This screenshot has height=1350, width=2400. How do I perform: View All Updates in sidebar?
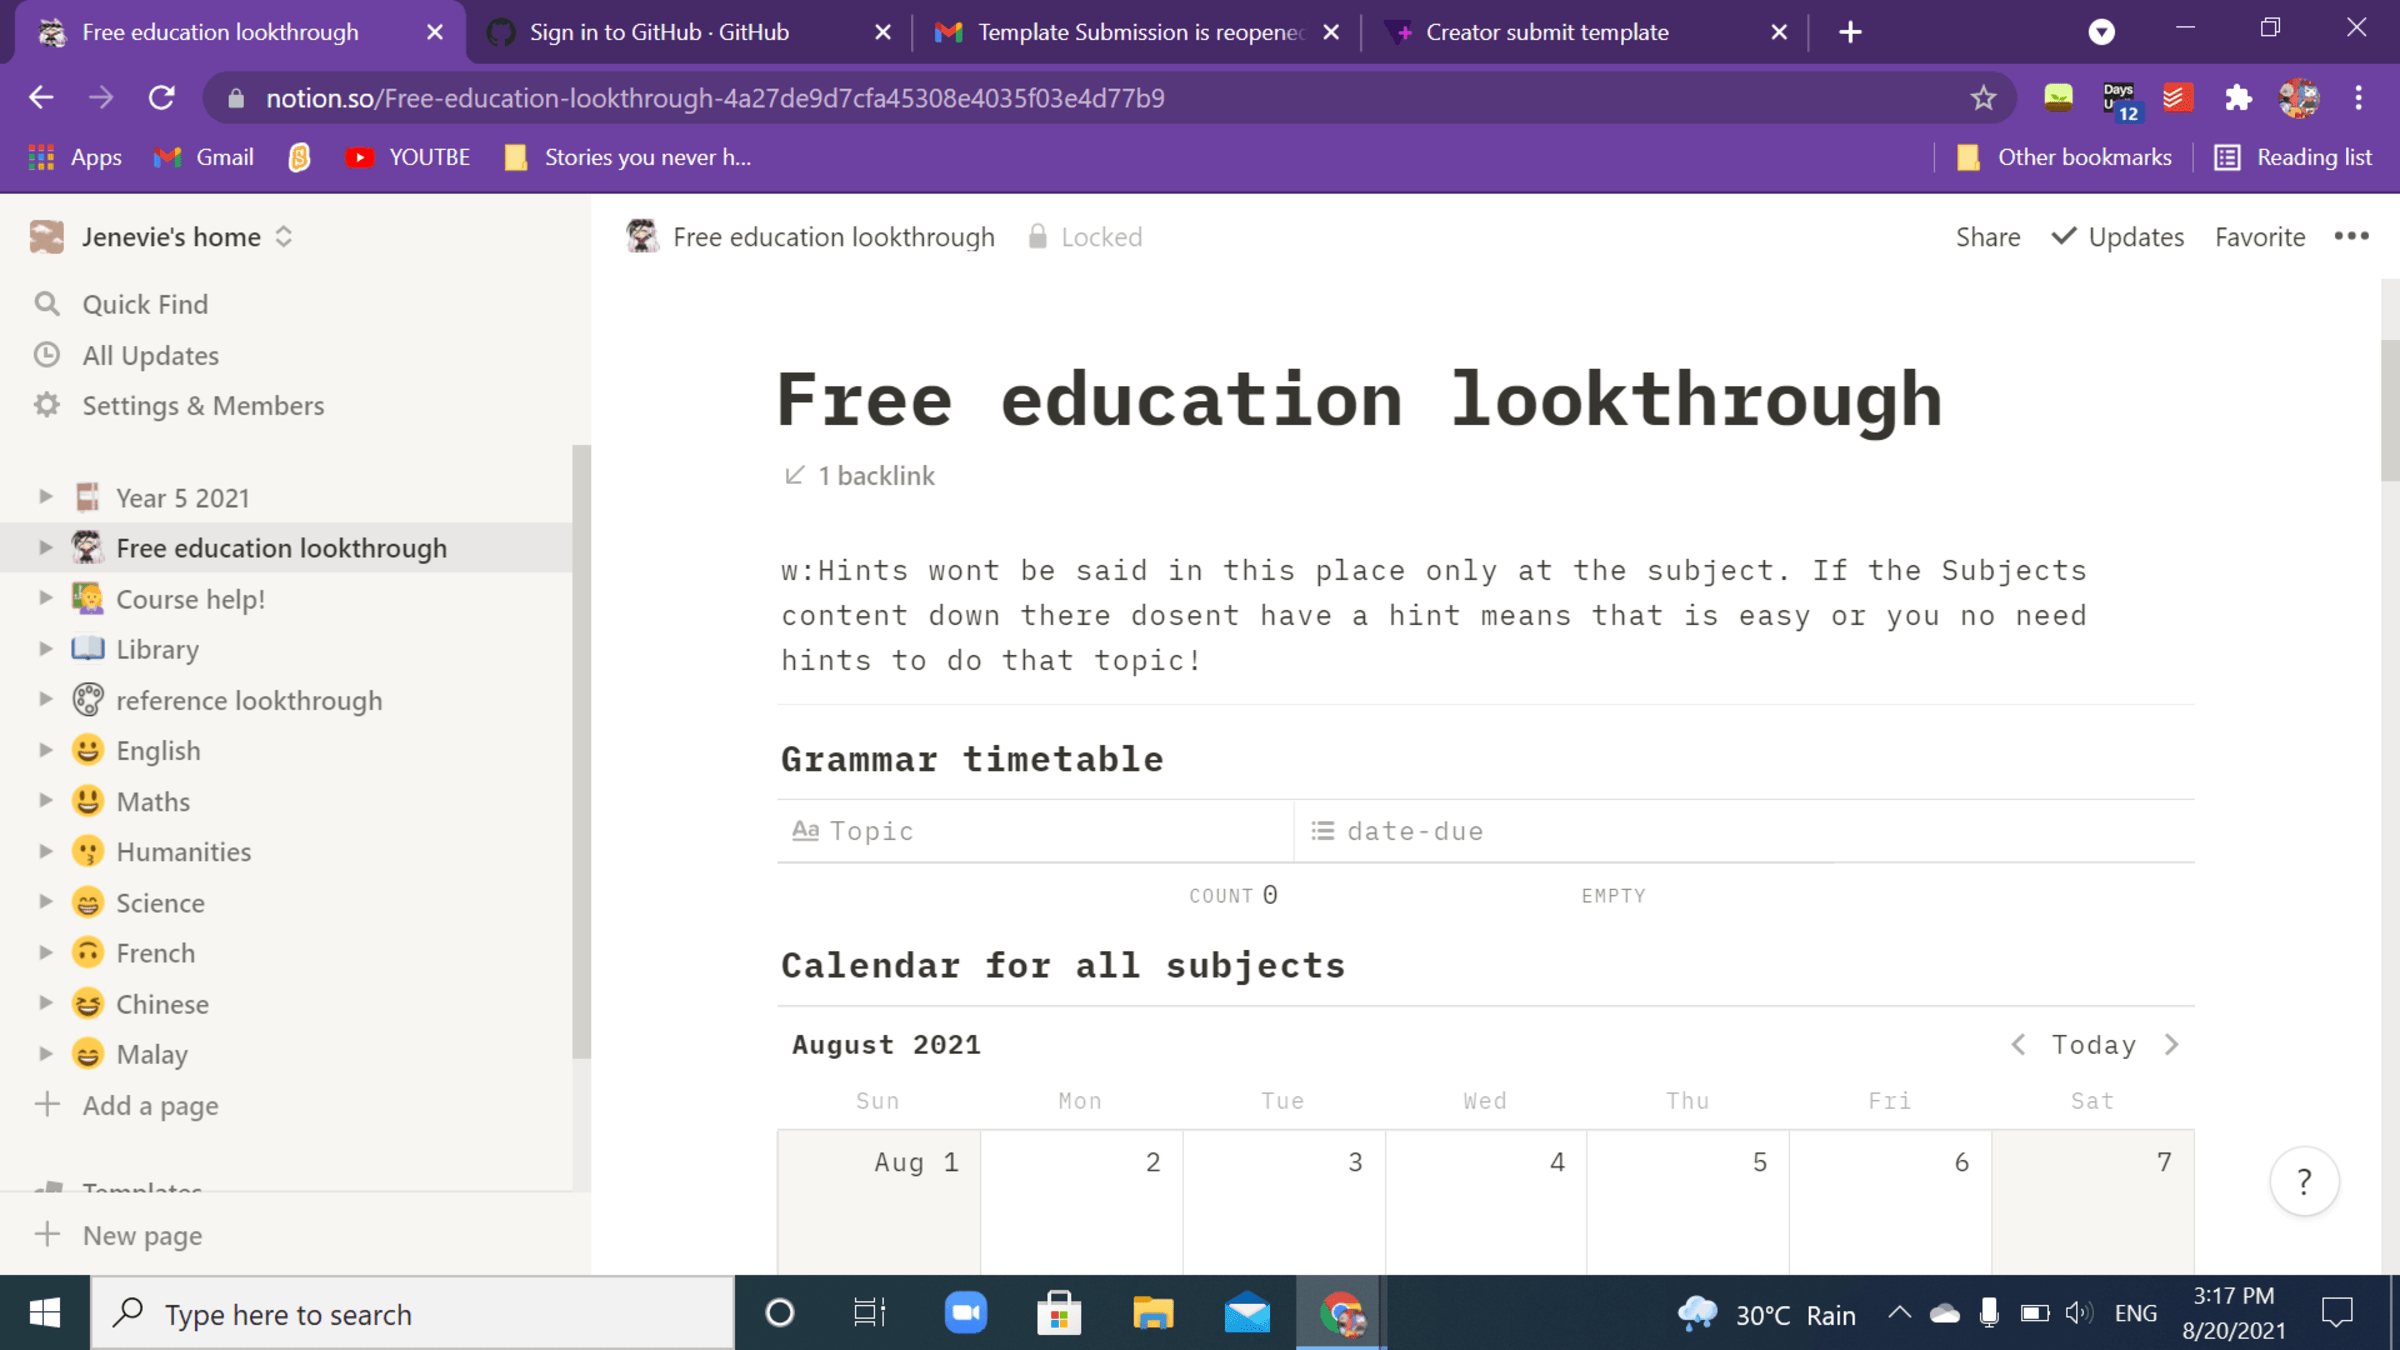[150, 355]
